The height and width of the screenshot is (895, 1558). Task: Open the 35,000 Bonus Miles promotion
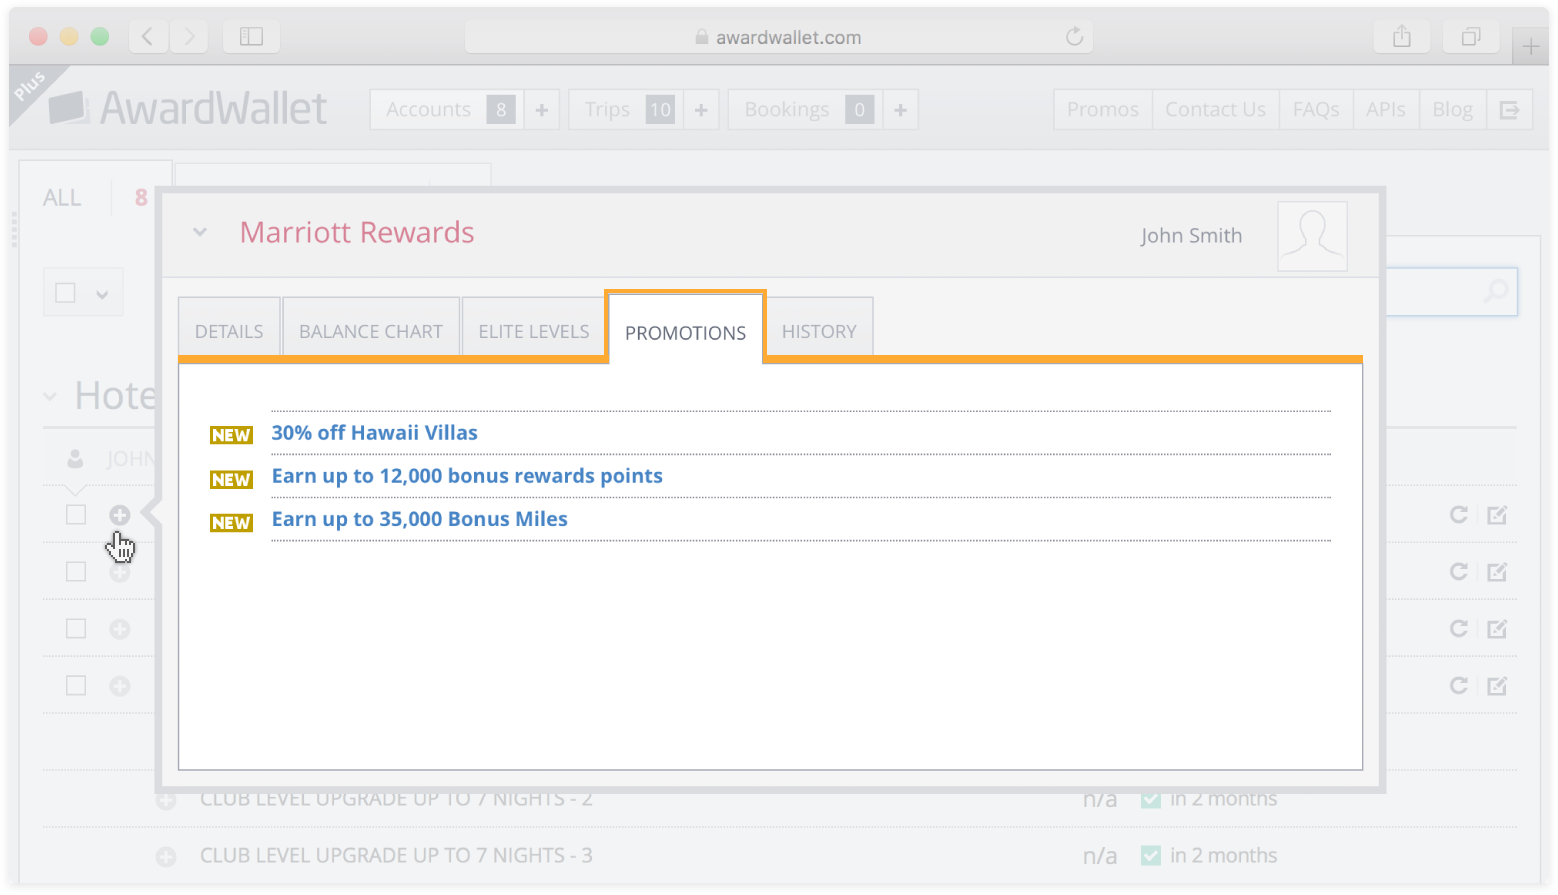tap(420, 519)
